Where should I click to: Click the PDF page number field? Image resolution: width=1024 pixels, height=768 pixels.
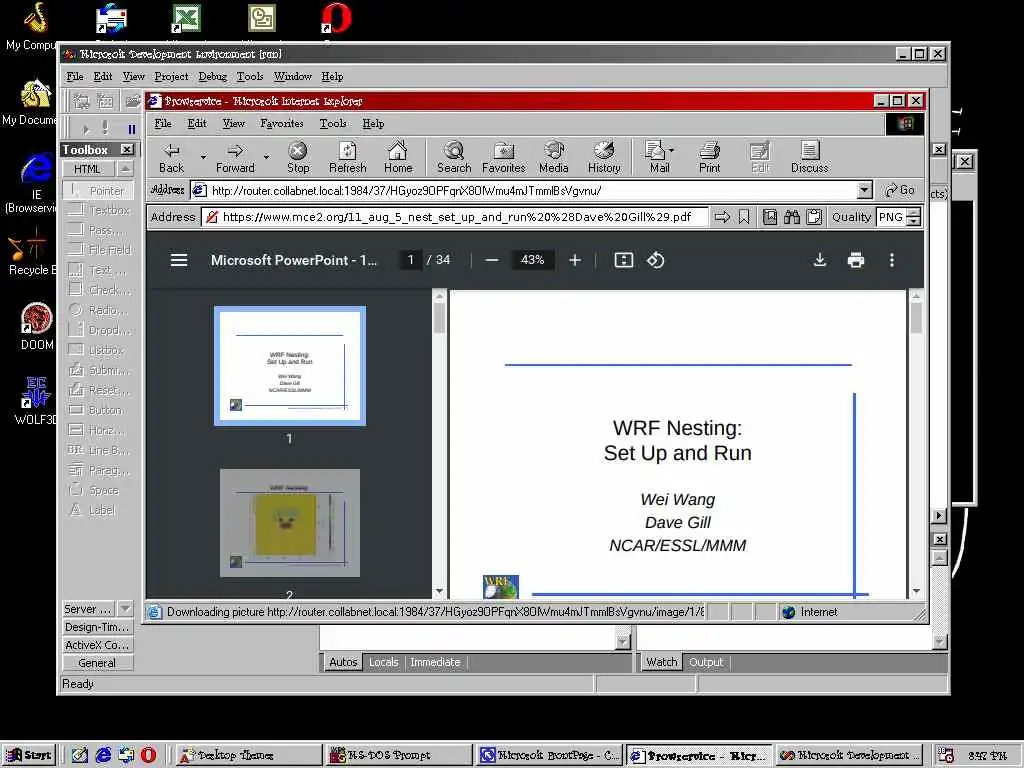411,260
